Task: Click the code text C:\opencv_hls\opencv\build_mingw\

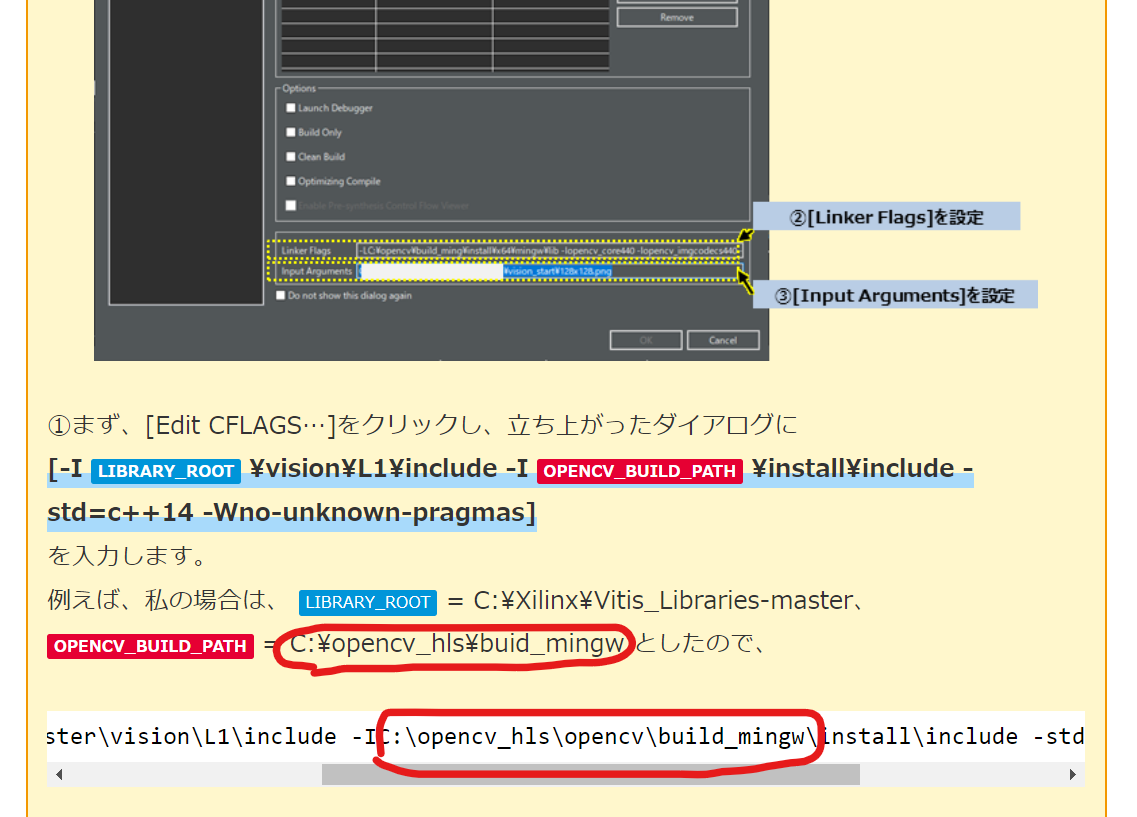Action: tap(599, 737)
